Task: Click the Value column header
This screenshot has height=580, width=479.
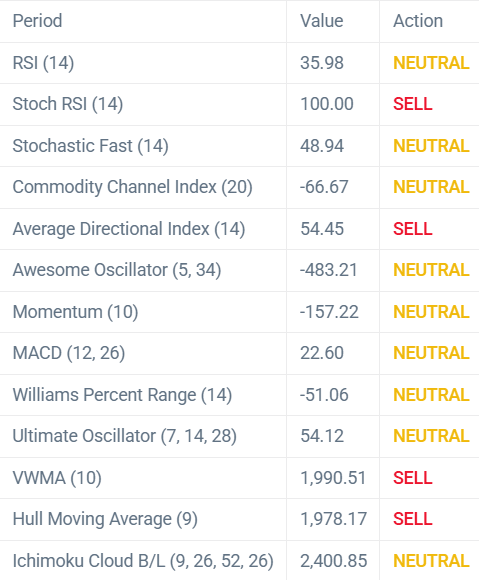Action: point(322,21)
